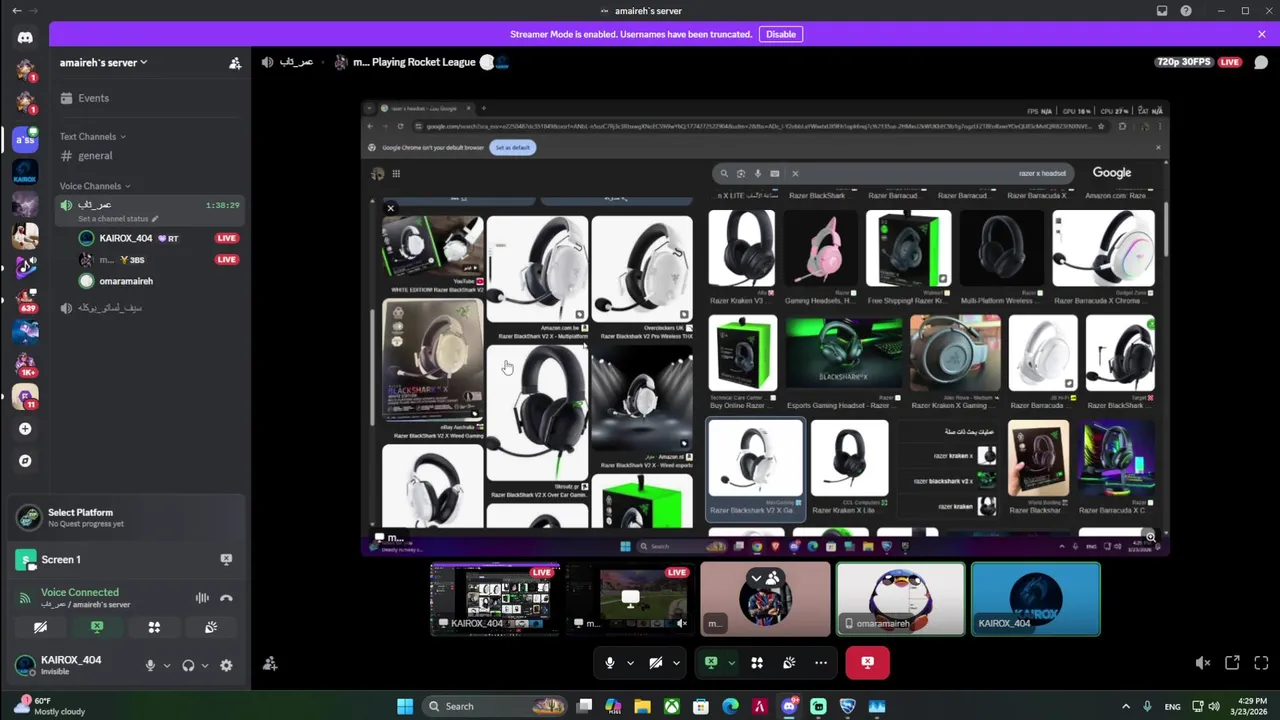This screenshot has height=720, width=1280.
Task: Open input device options next to microphone
Action: (167, 665)
